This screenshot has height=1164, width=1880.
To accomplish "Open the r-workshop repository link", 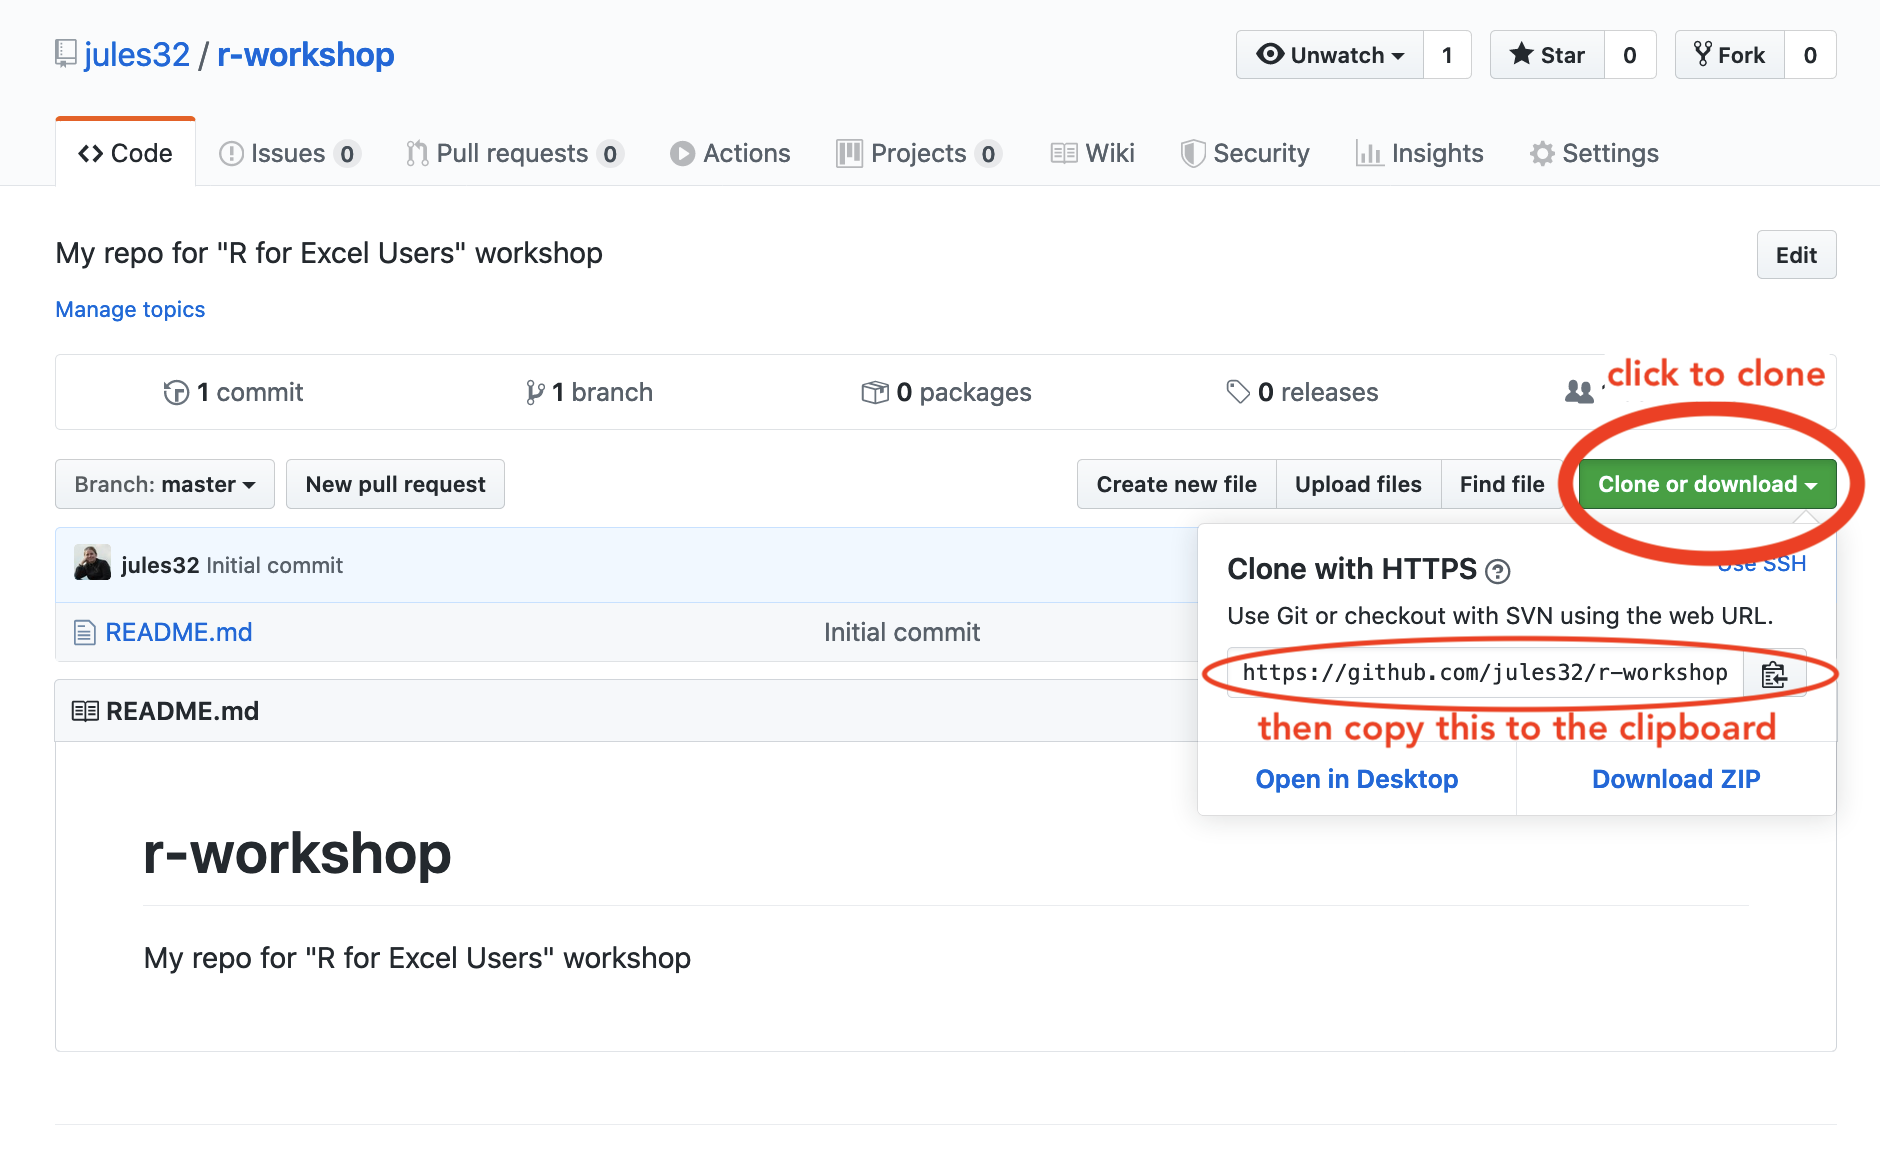I will [306, 55].
